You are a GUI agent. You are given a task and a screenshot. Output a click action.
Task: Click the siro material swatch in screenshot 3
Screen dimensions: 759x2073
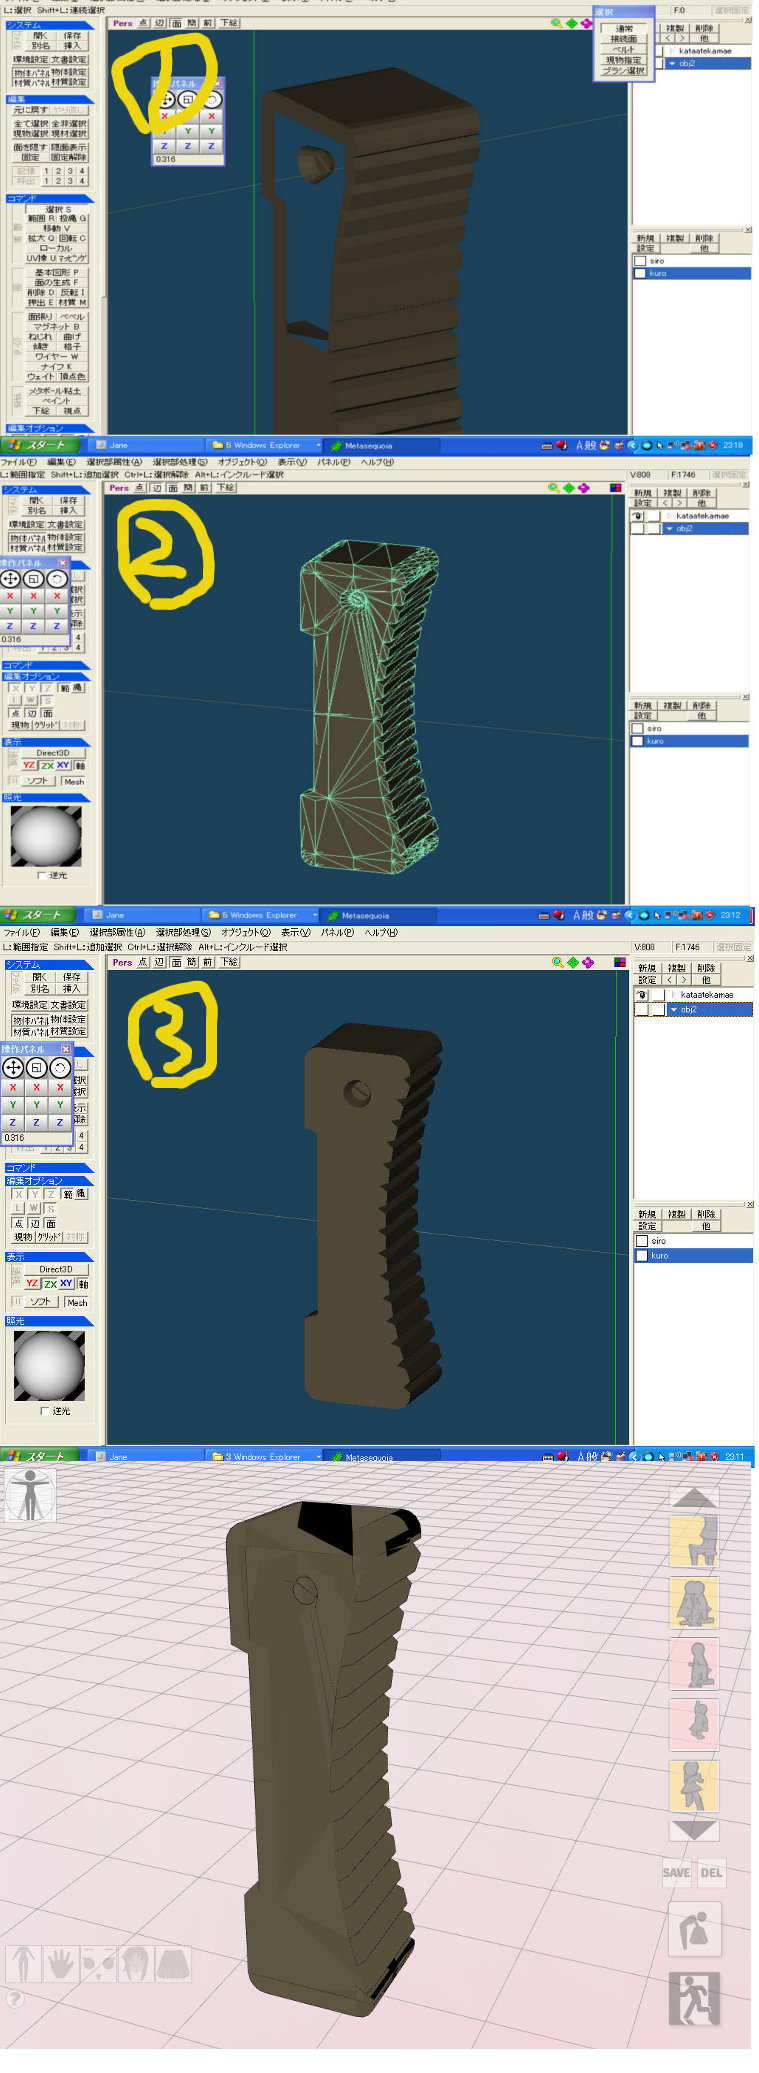642,1241
